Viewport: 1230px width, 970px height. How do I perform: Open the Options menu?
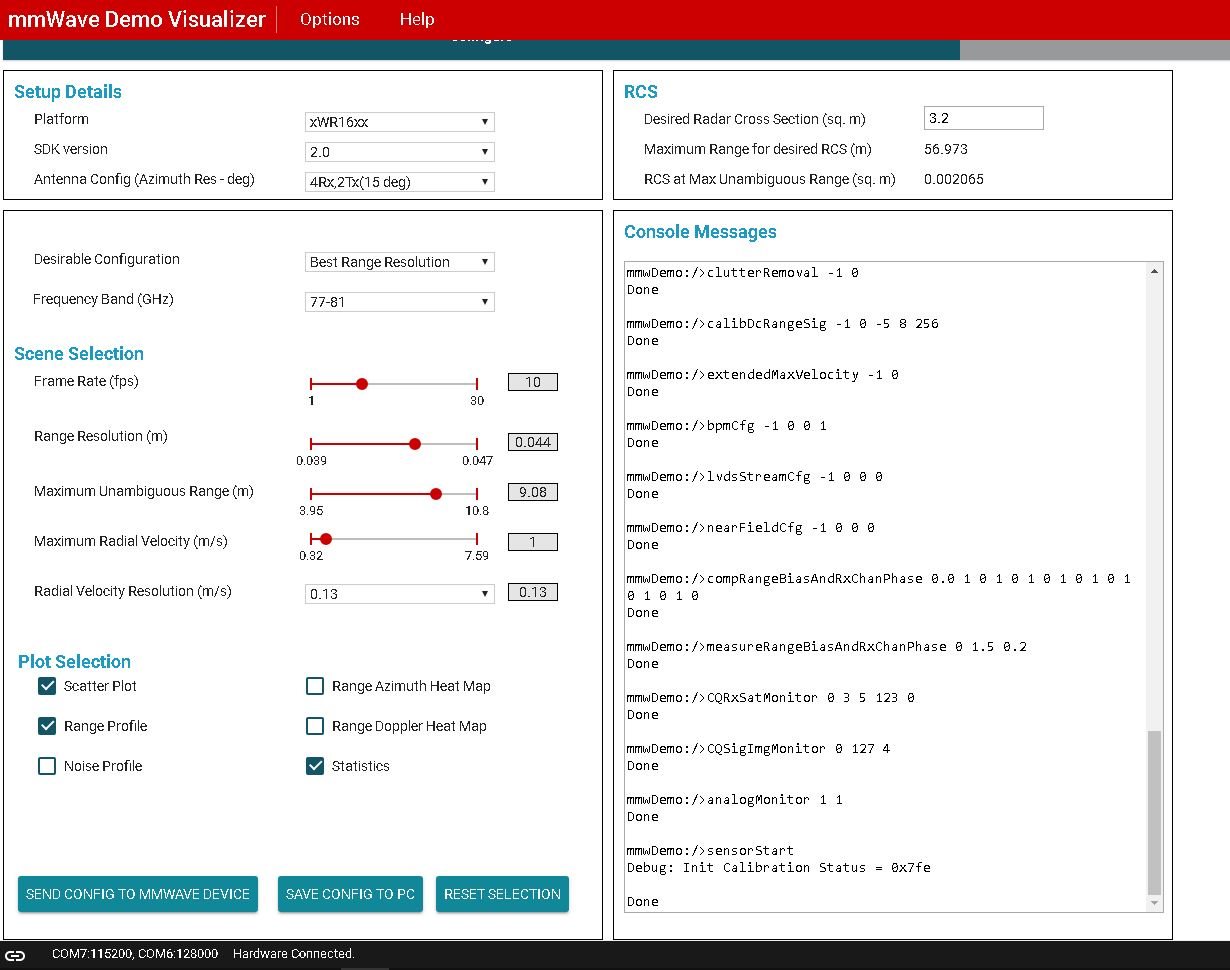(330, 19)
